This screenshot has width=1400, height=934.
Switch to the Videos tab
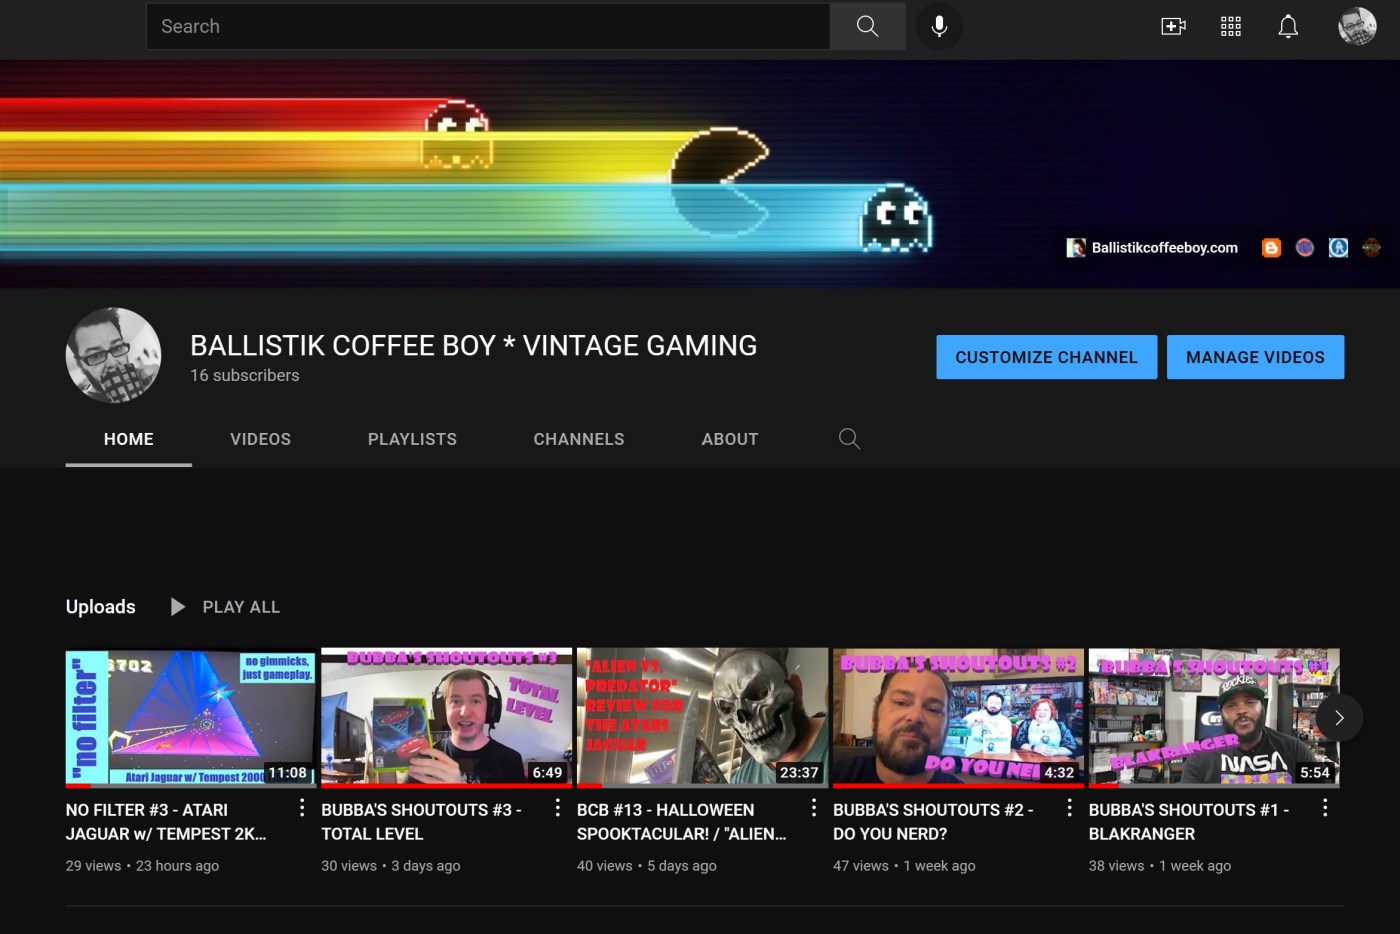click(260, 439)
